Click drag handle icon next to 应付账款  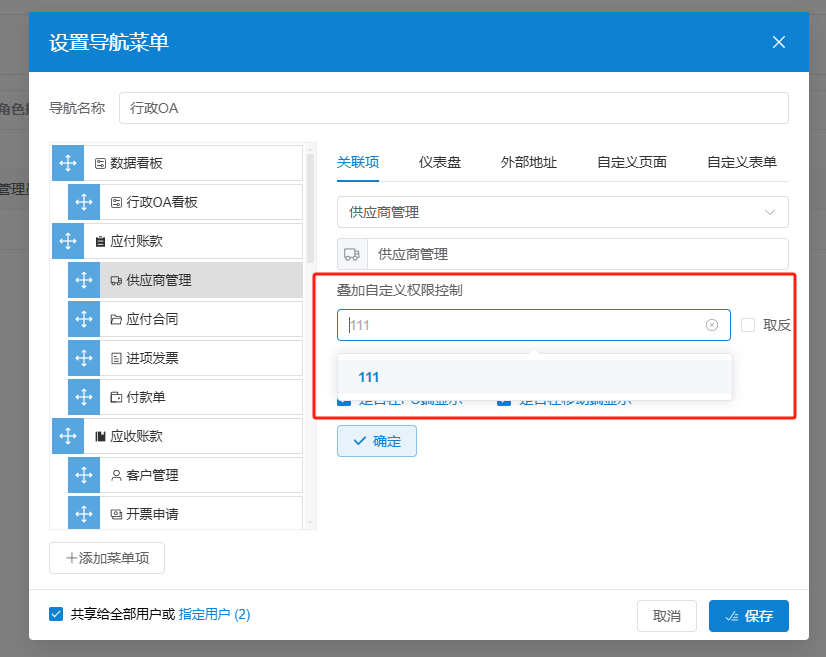[x=68, y=241]
